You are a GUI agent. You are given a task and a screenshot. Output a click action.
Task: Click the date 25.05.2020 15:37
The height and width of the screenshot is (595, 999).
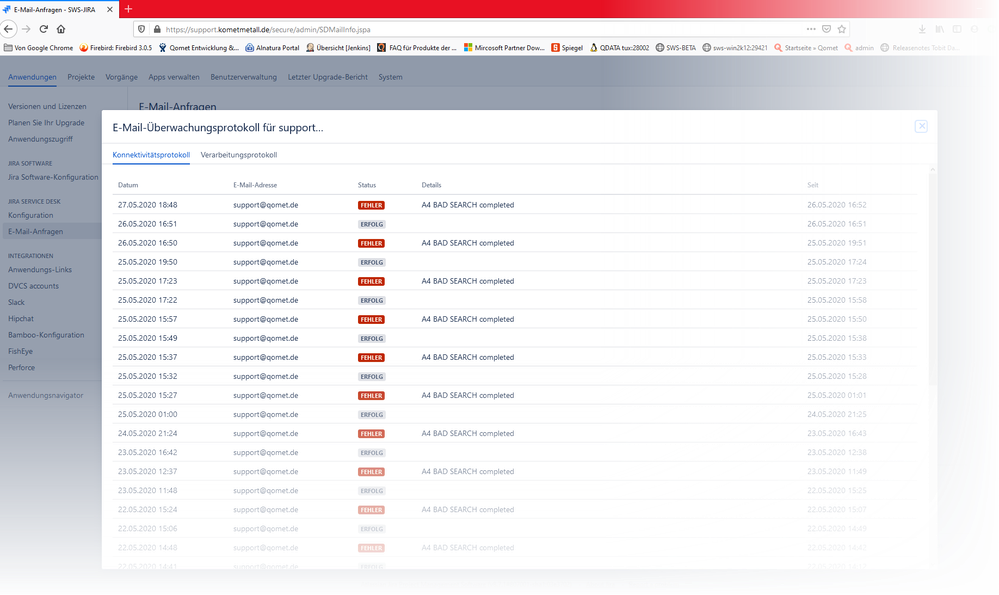pyautogui.click(x=148, y=357)
